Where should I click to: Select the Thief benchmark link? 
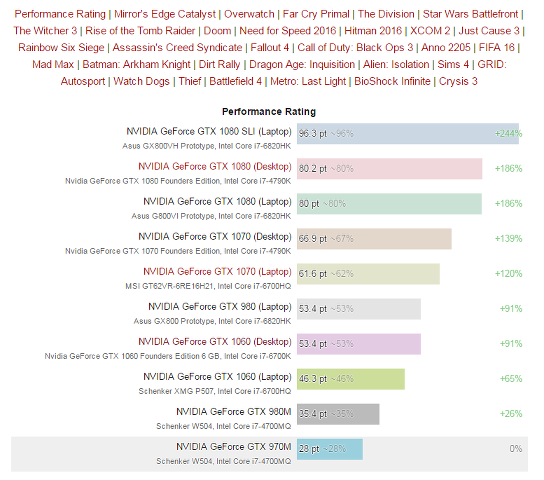pyautogui.click(x=190, y=82)
